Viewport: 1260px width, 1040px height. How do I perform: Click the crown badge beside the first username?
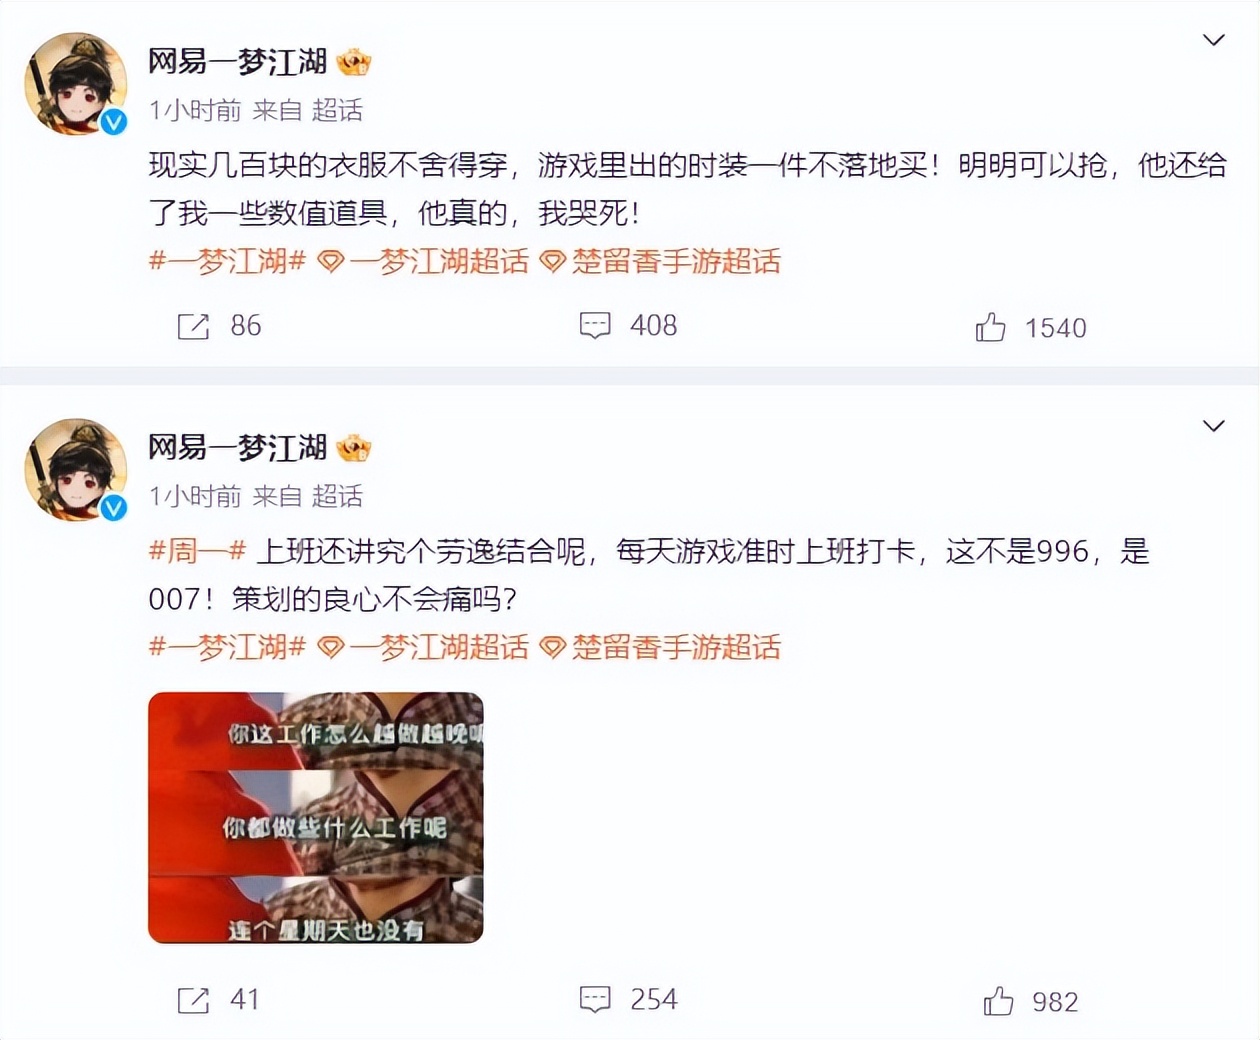click(354, 63)
